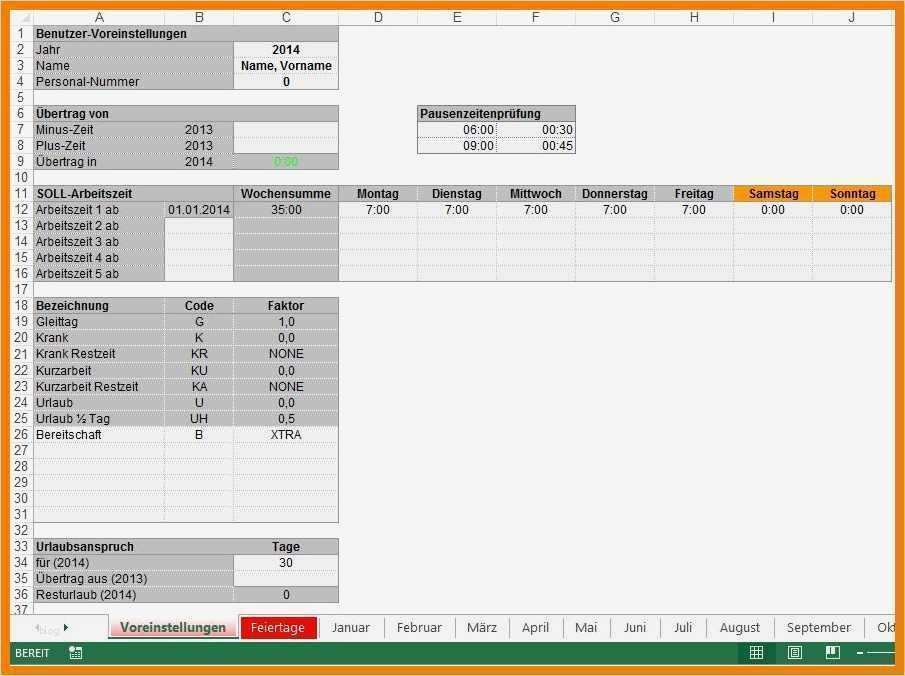Screen dimensions: 905x676
Task: Click the Name, Vorname cell
Action: pyautogui.click(x=286, y=66)
